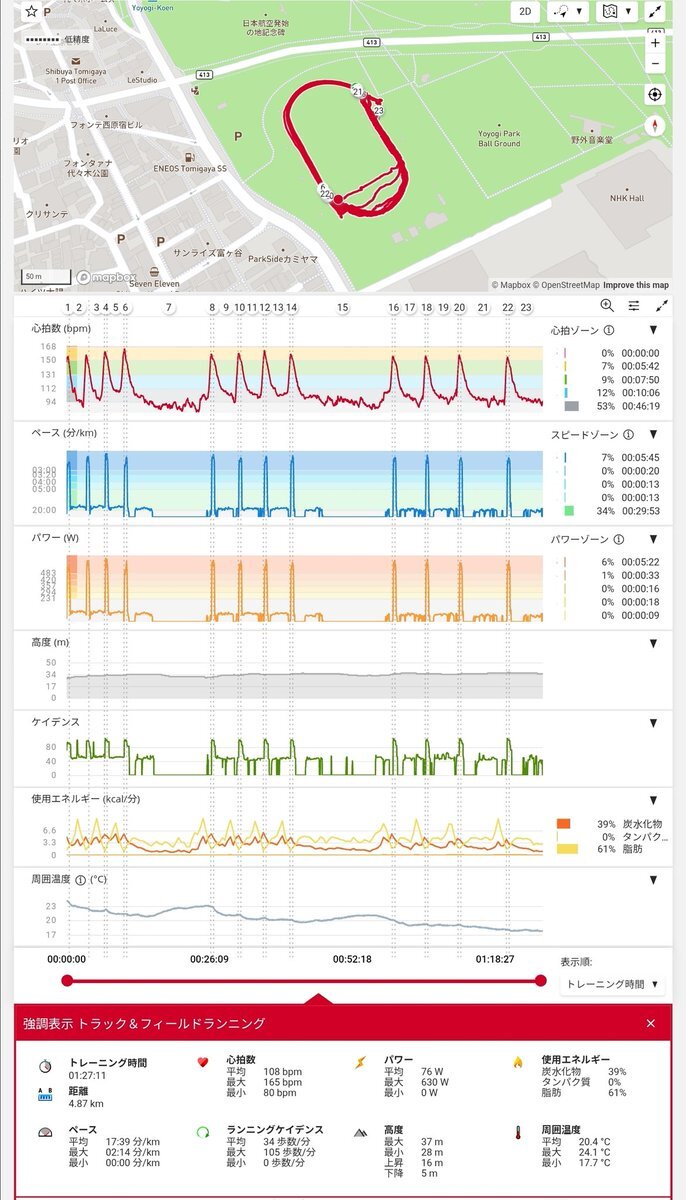This screenshot has width=686, height=1200.
Task: Reset map orientation with compass icon
Action: coord(655,126)
